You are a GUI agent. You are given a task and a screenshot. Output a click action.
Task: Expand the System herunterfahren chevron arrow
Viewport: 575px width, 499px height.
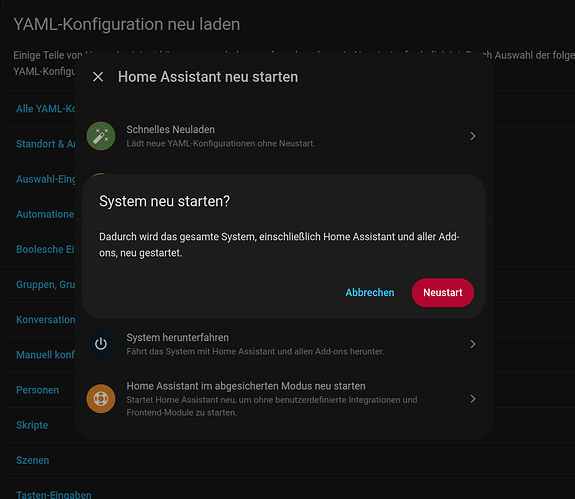click(x=473, y=344)
